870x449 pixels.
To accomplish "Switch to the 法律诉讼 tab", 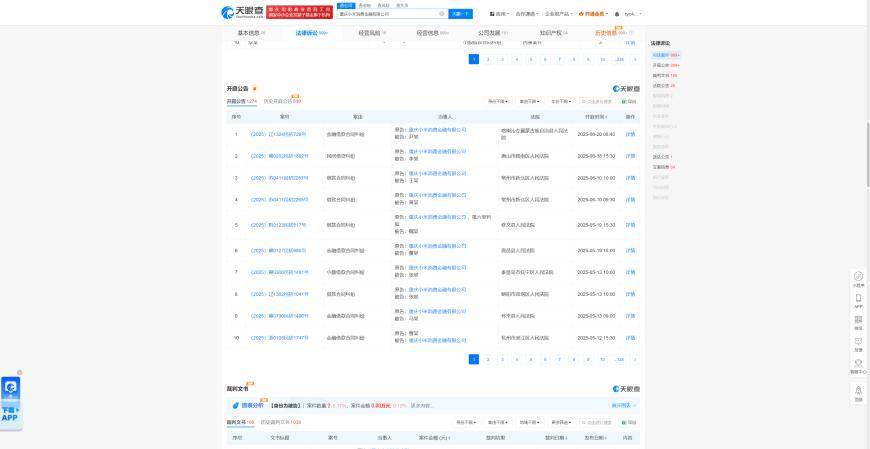I will [x=312, y=33].
